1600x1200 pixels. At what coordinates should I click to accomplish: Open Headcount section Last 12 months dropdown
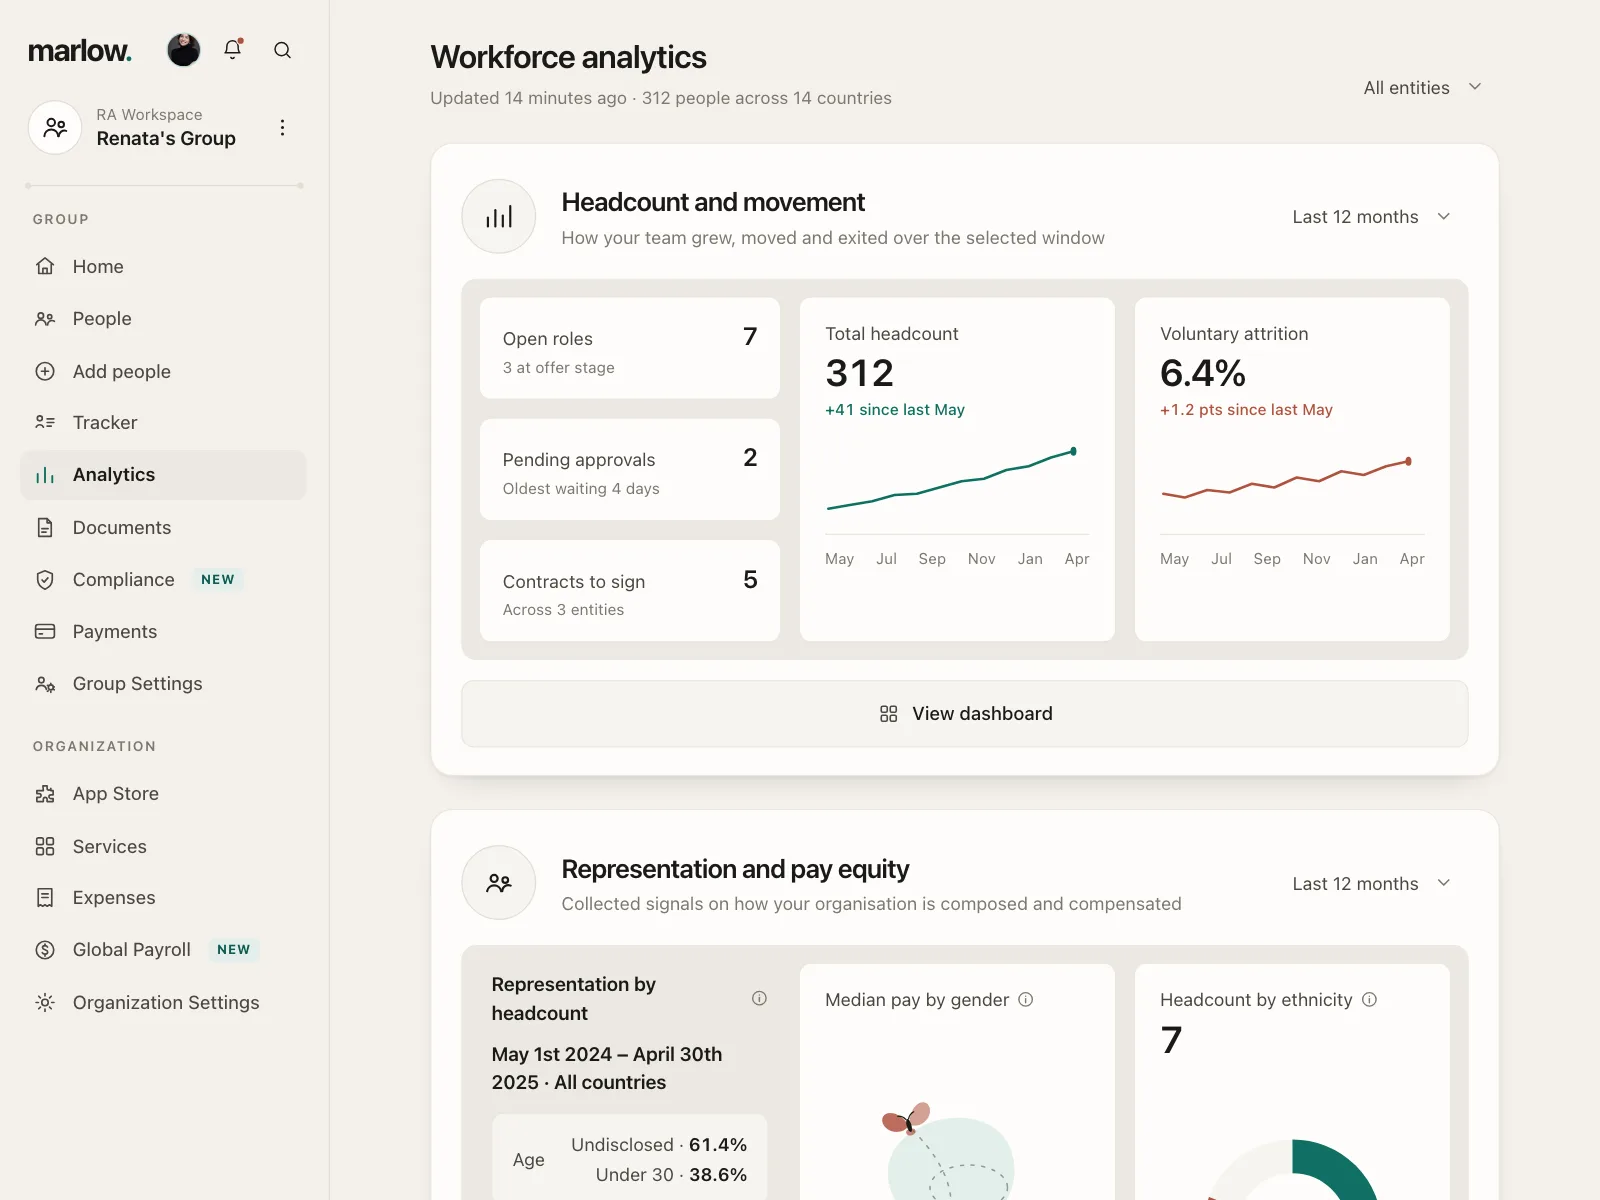pyautogui.click(x=1372, y=217)
